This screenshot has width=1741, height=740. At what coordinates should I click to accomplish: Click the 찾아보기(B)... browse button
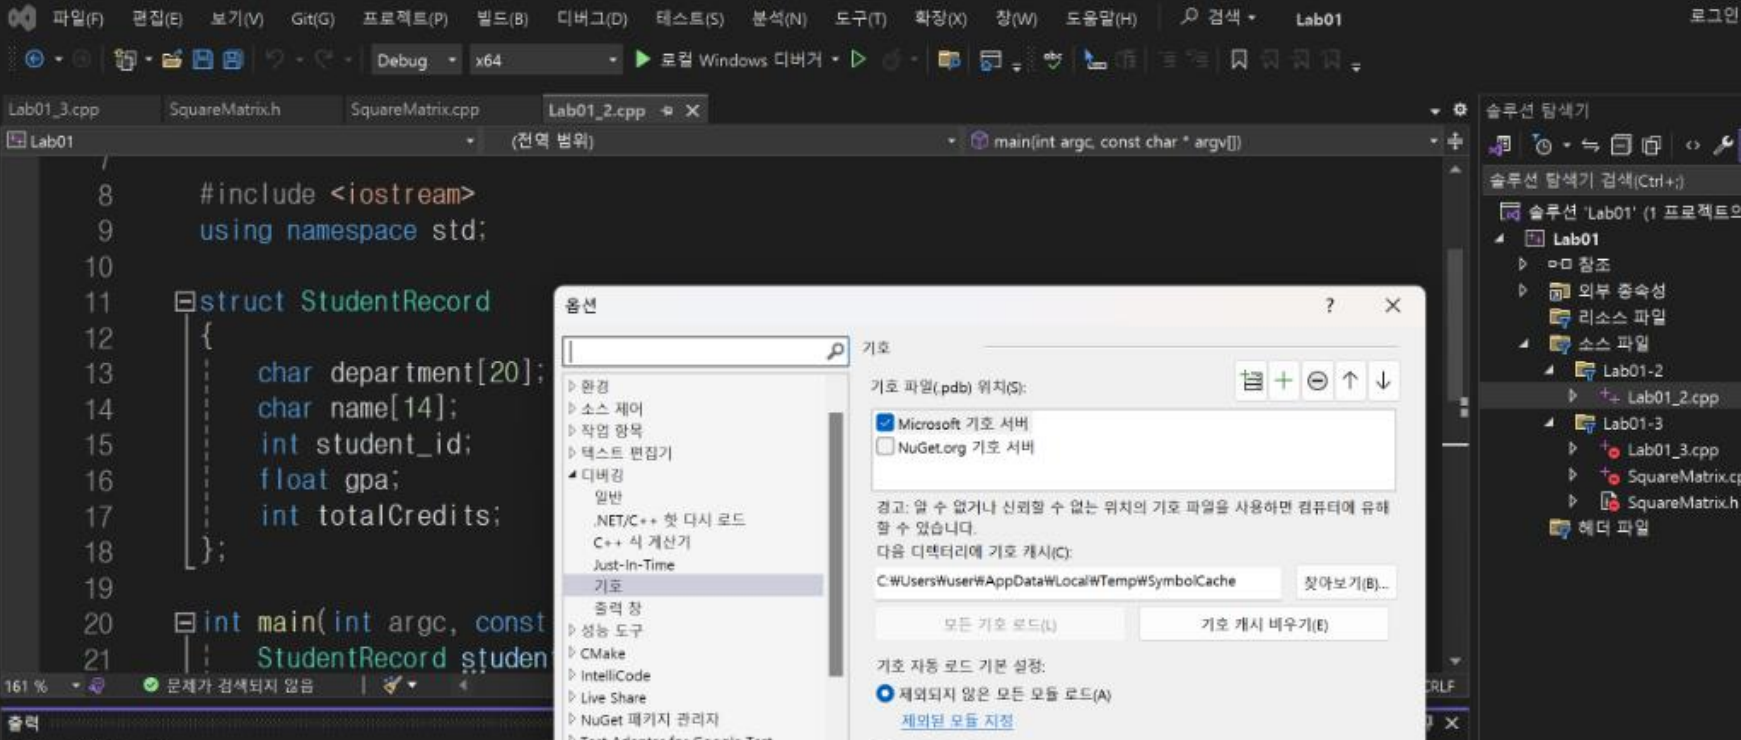pyautogui.click(x=1345, y=583)
